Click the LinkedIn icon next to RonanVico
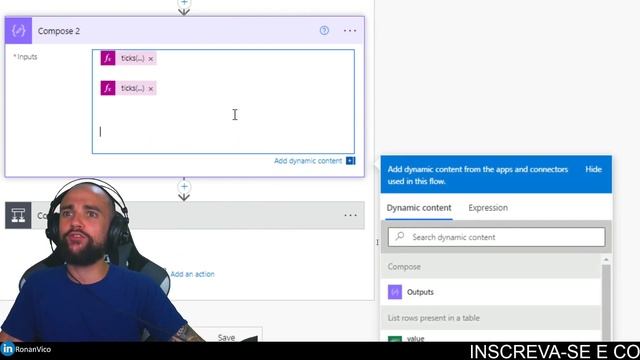The image size is (640, 360). click(7, 349)
